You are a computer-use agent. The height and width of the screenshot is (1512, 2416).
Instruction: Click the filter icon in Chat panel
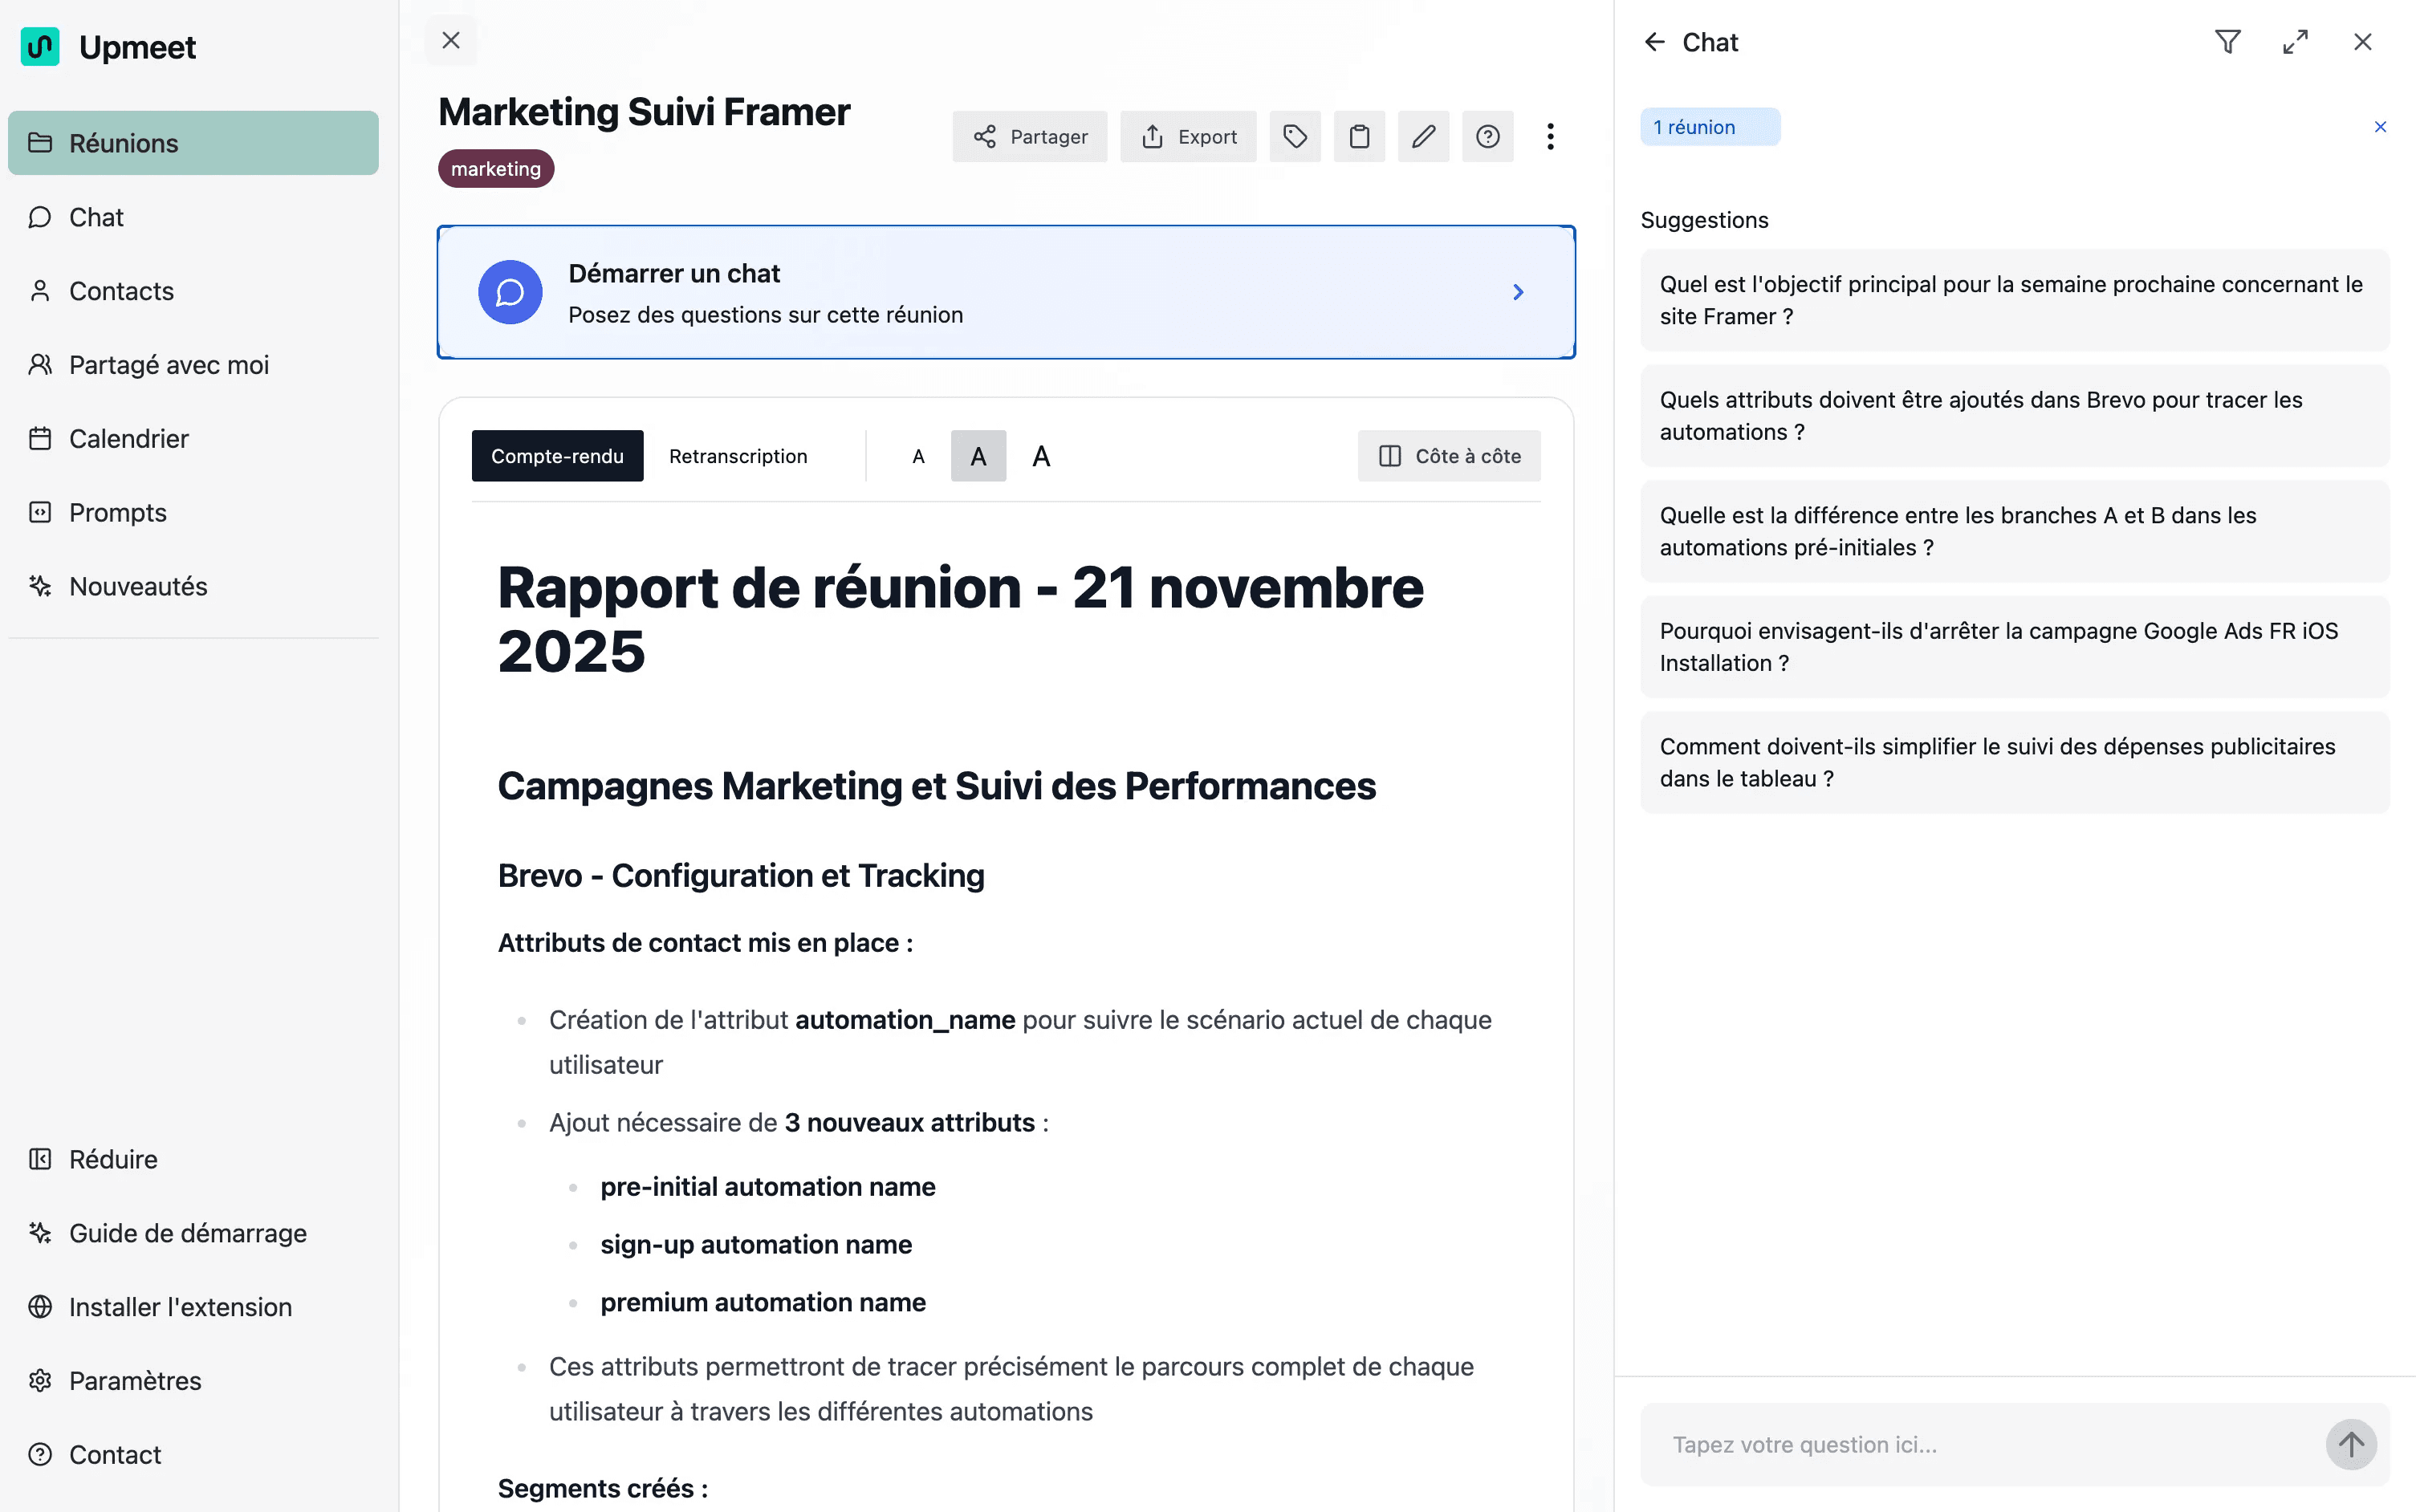[2227, 42]
